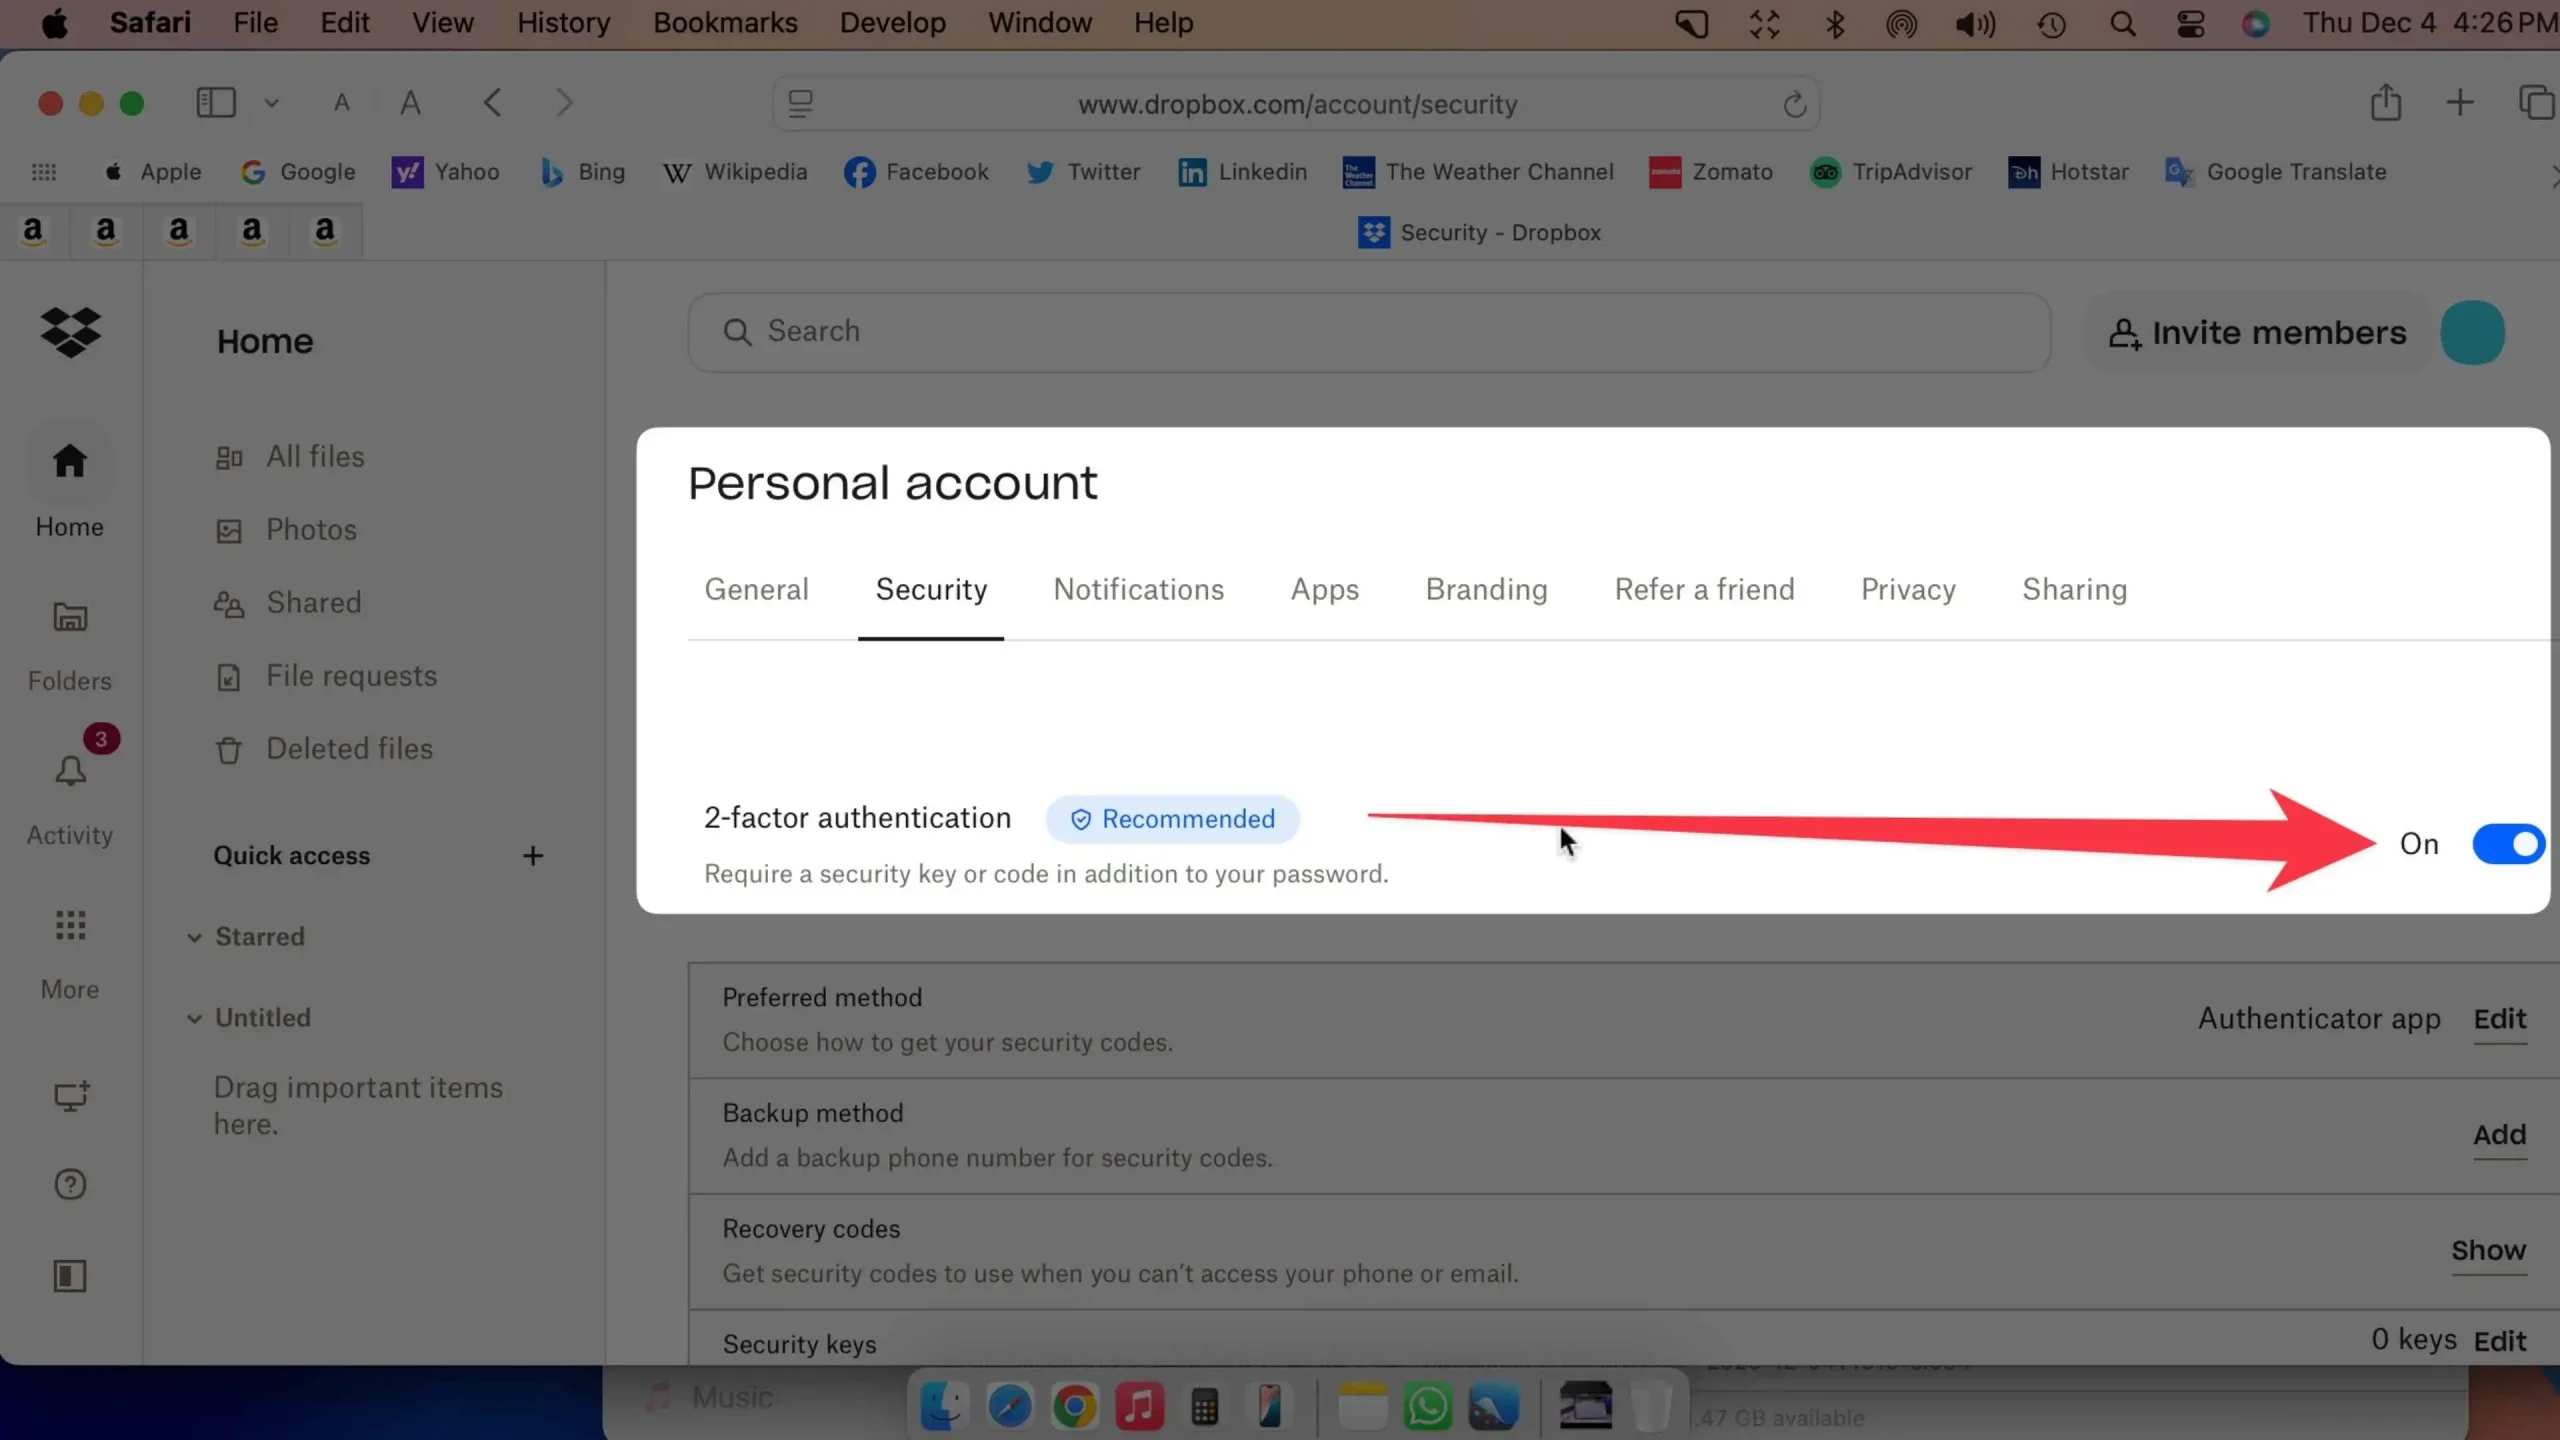Collapse the Starred section
The width and height of the screenshot is (2560, 1440).
[x=193, y=937]
